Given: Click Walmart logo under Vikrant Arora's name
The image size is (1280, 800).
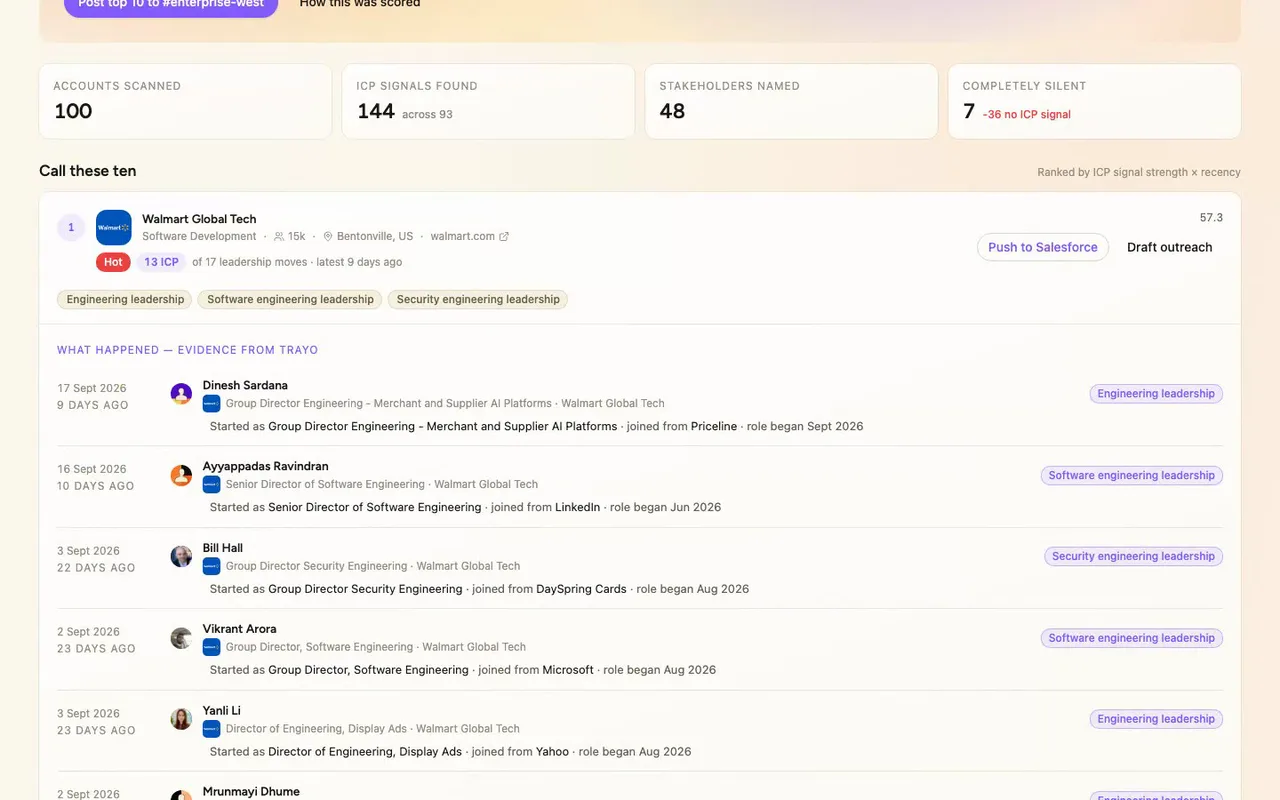Looking at the screenshot, I should tap(211, 647).
